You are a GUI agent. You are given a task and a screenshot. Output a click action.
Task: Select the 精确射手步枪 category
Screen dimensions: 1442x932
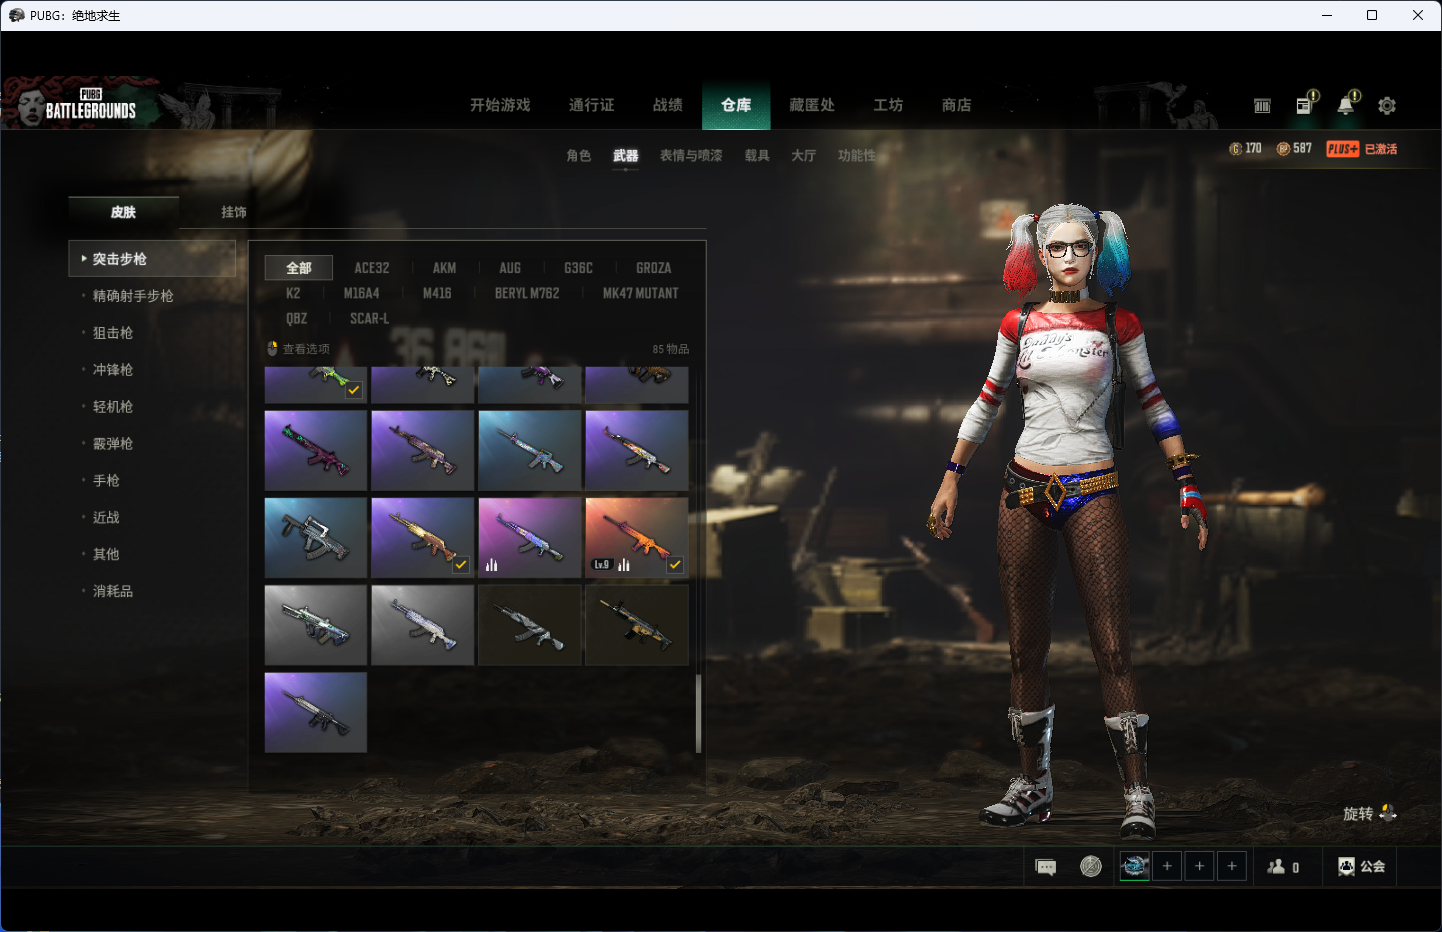pos(133,296)
